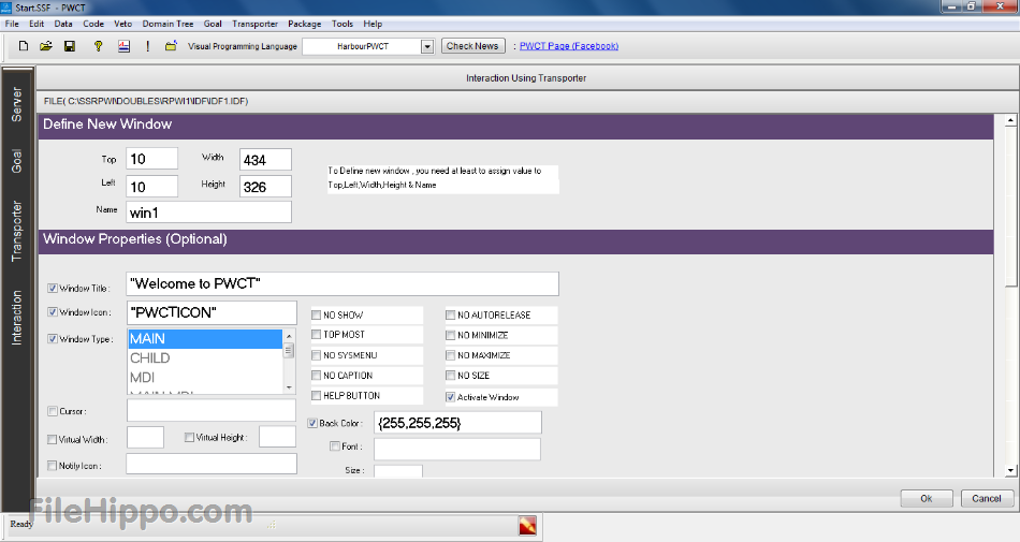Image resolution: width=1020 pixels, height=542 pixels.
Task: Click window type list up arrow
Action: 289,335
